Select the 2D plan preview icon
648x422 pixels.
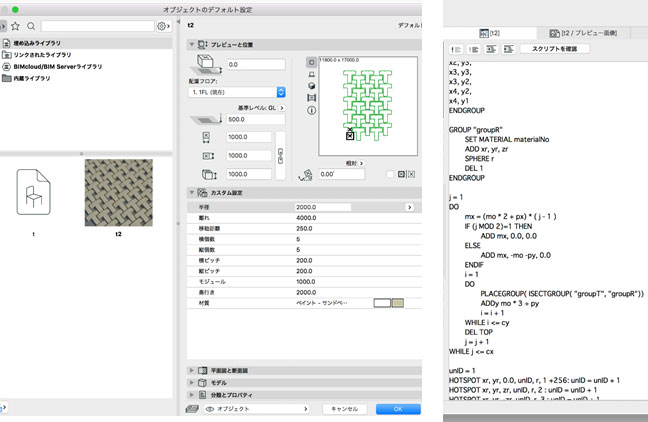(310, 62)
